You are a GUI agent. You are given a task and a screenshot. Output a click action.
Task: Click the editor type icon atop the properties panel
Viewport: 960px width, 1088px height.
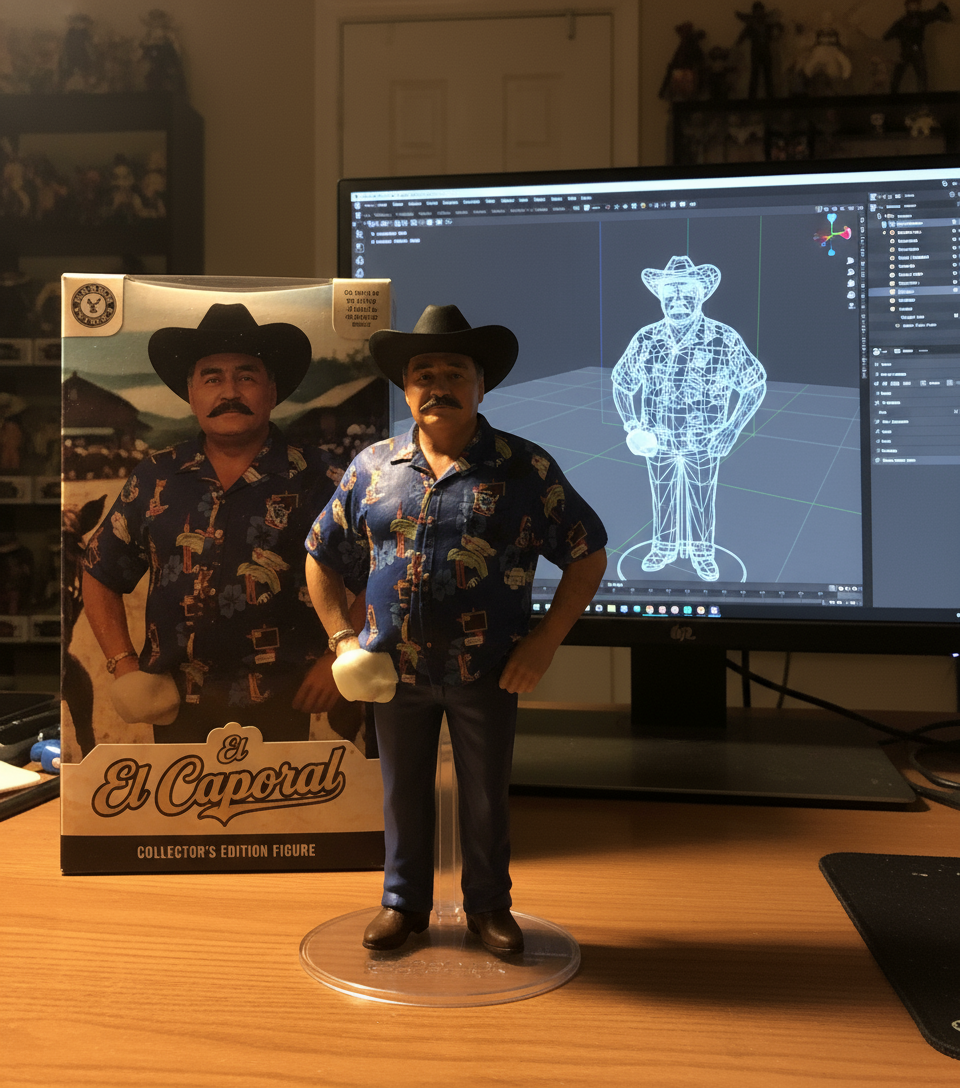coord(878,351)
